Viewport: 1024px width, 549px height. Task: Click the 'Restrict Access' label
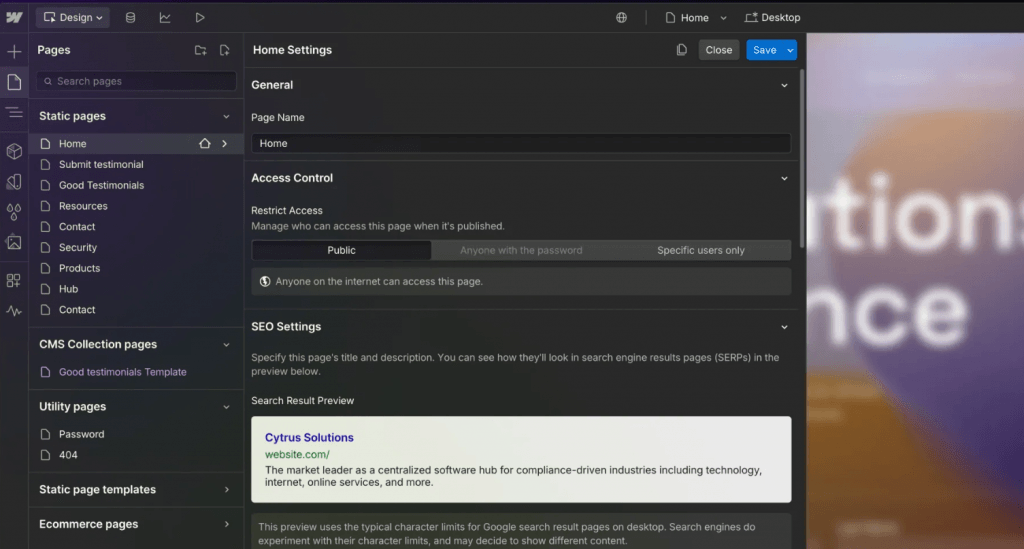[x=287, y=211]
